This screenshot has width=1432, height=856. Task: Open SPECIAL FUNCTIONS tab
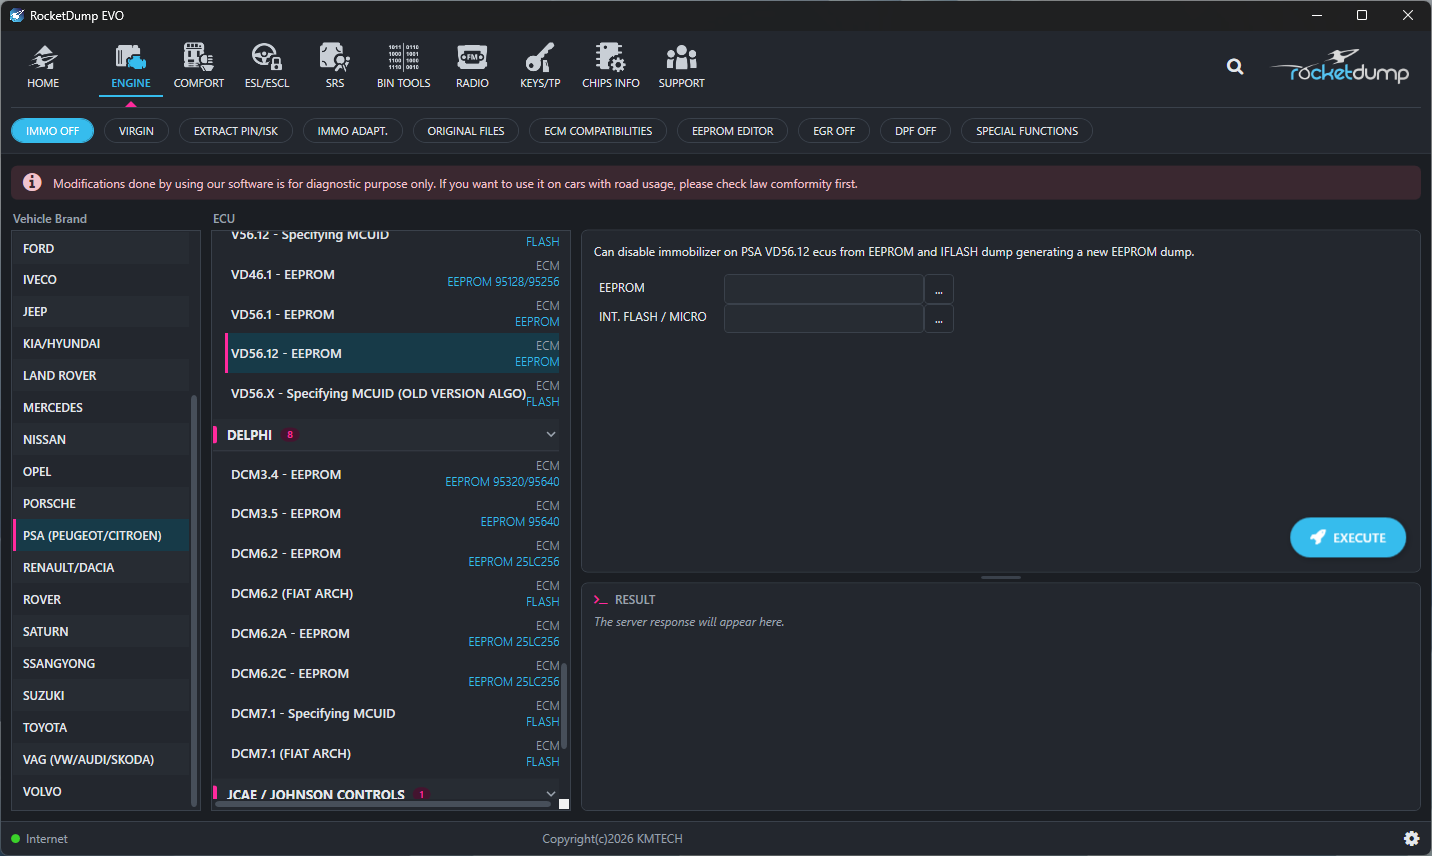pyautogui.click(x=1027, y=131)
